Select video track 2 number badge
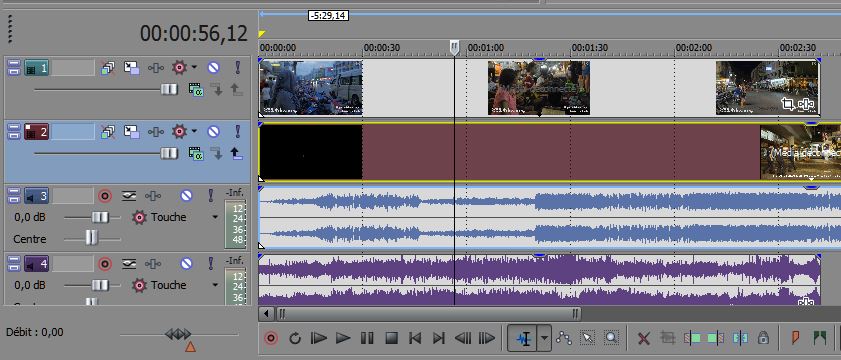This screenshot has width=841, height=360. coord(36,131)
